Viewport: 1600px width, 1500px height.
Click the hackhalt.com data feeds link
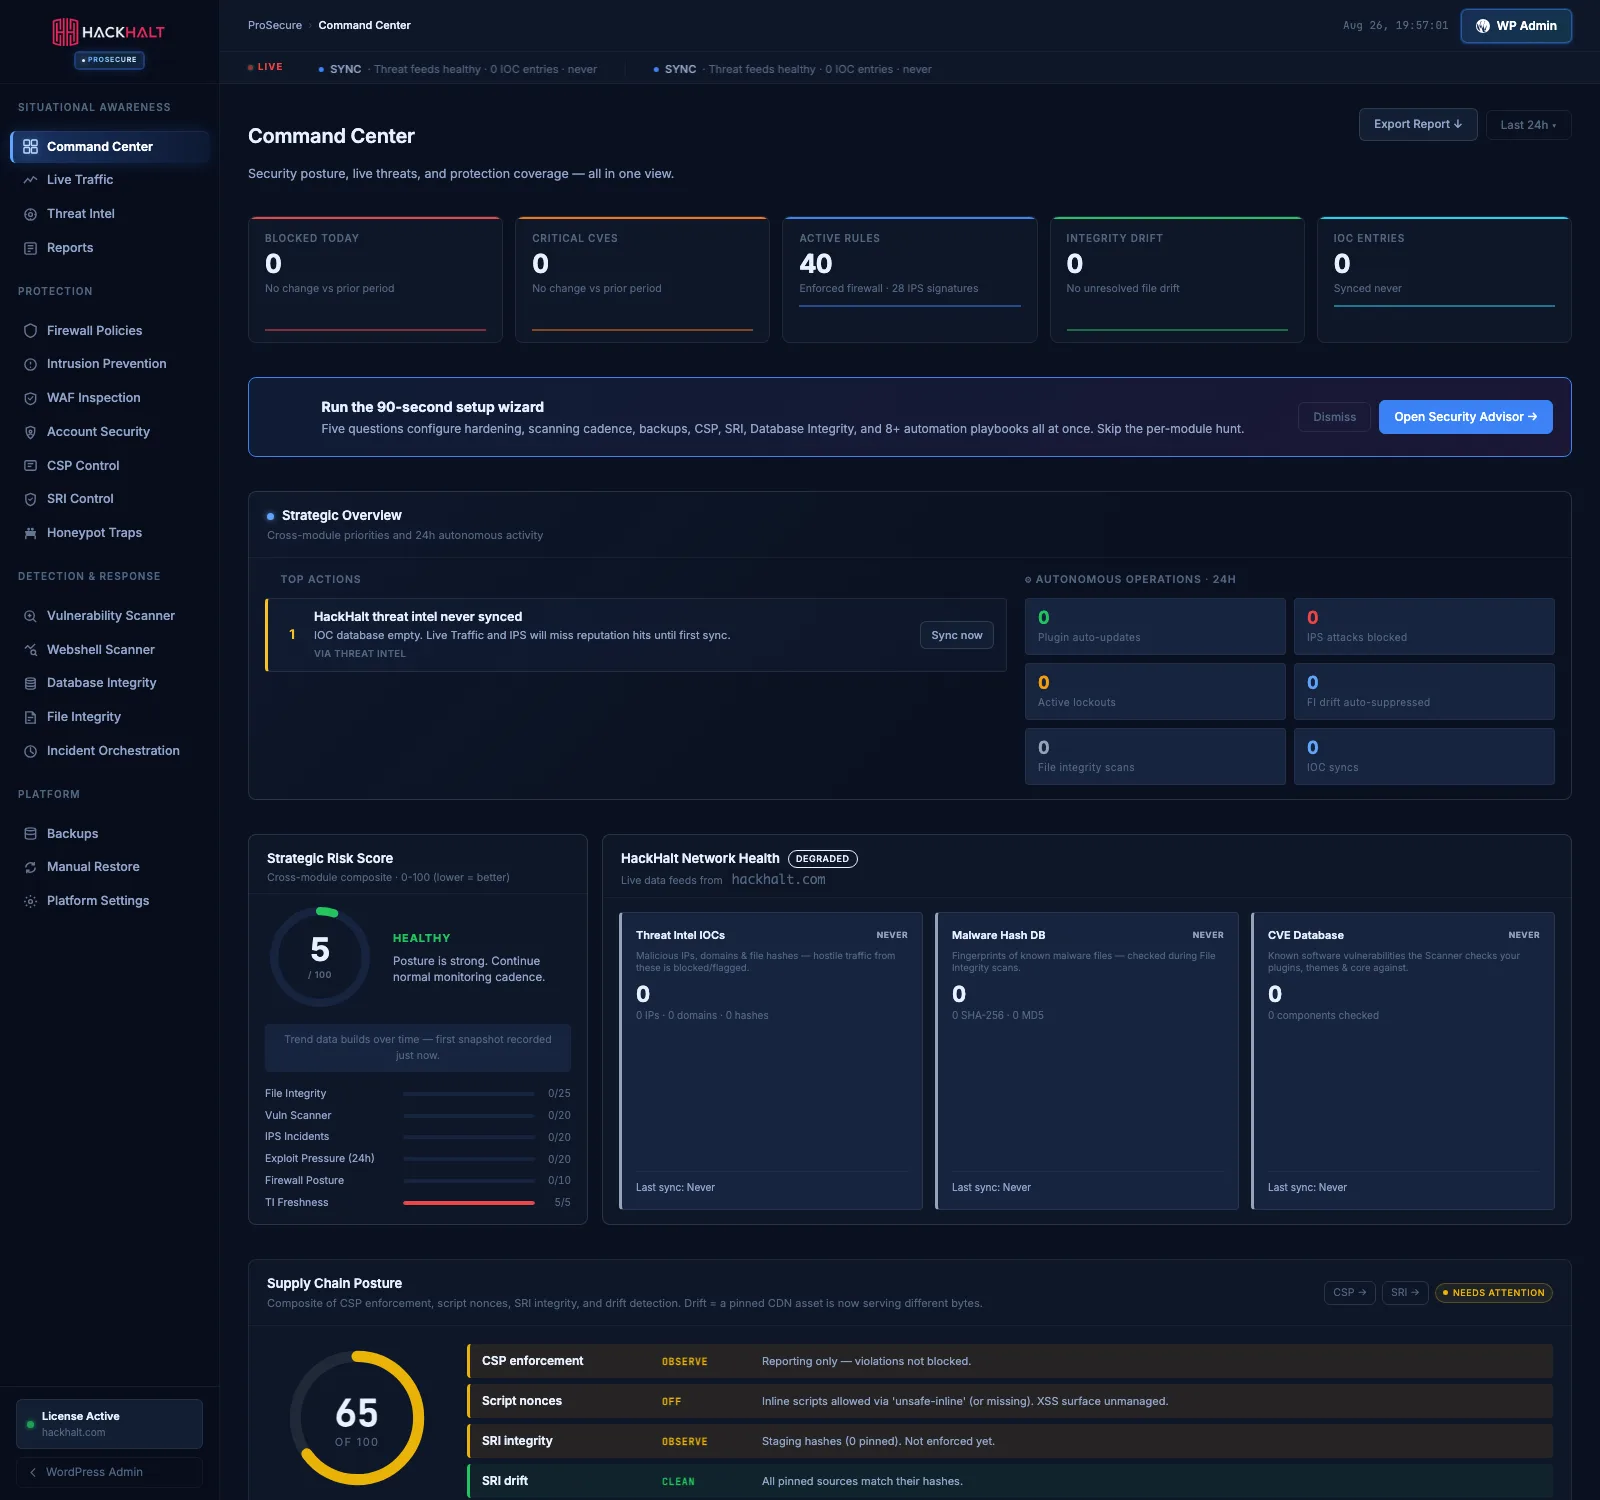point(778,880)
